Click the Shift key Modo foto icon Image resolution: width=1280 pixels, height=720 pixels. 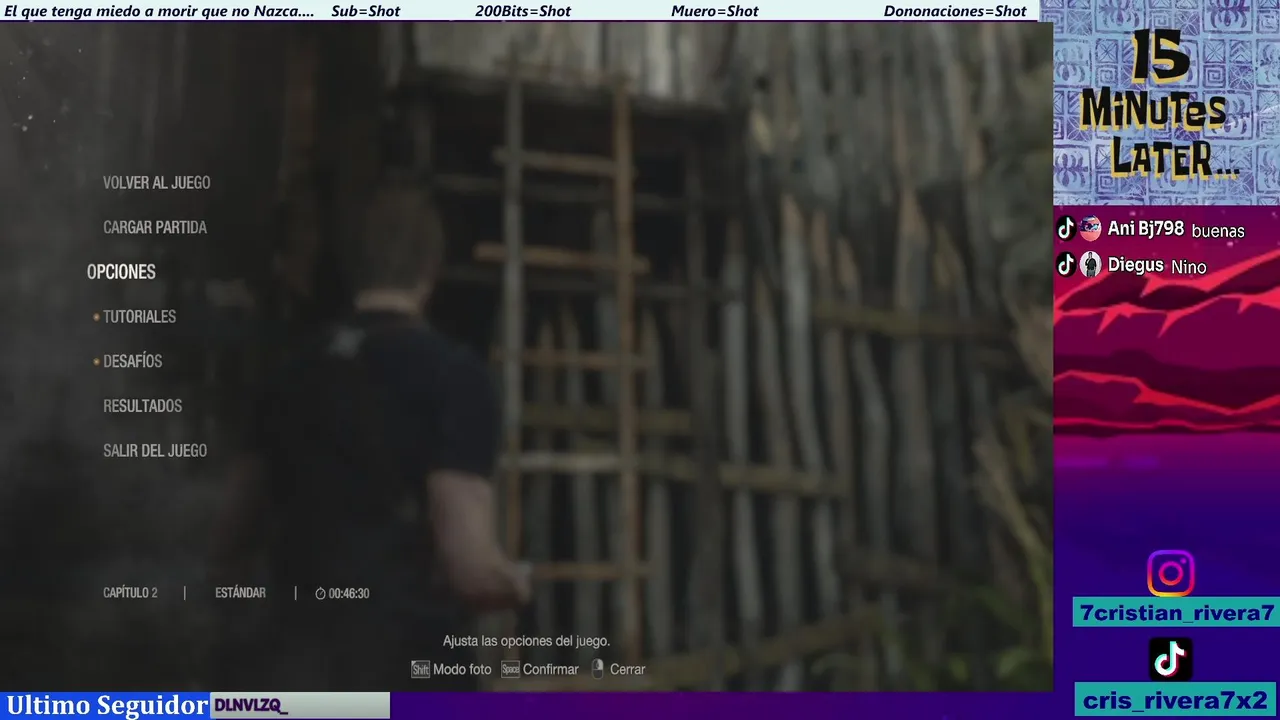tap(420, 669)
